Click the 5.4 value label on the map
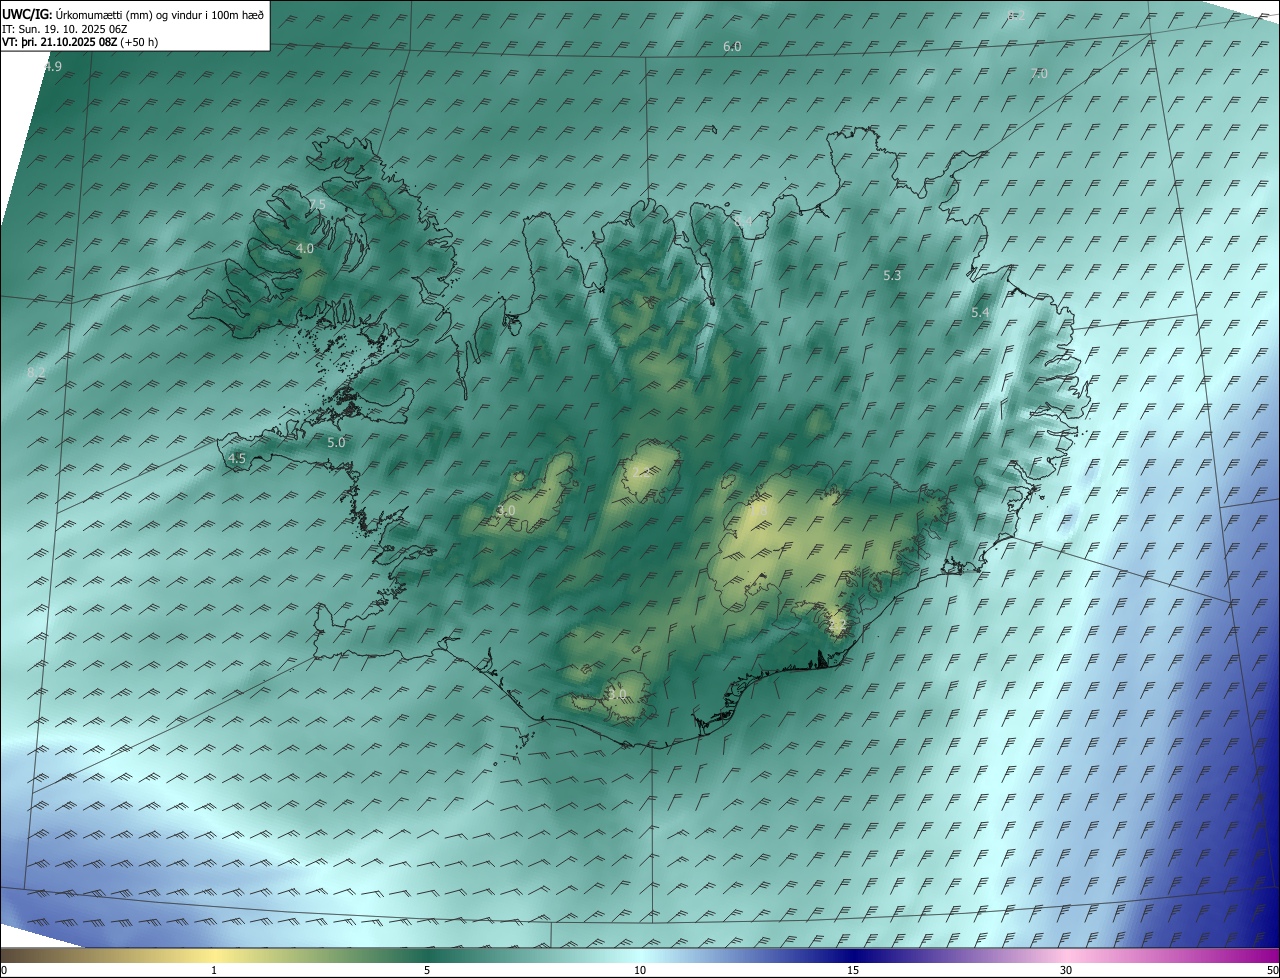 coord(980,313)
